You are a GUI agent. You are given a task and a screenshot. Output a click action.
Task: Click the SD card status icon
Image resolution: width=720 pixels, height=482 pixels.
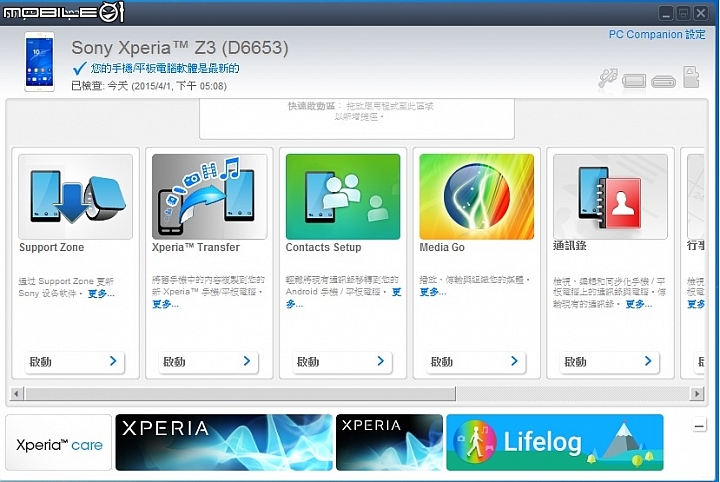click(691, 77)
